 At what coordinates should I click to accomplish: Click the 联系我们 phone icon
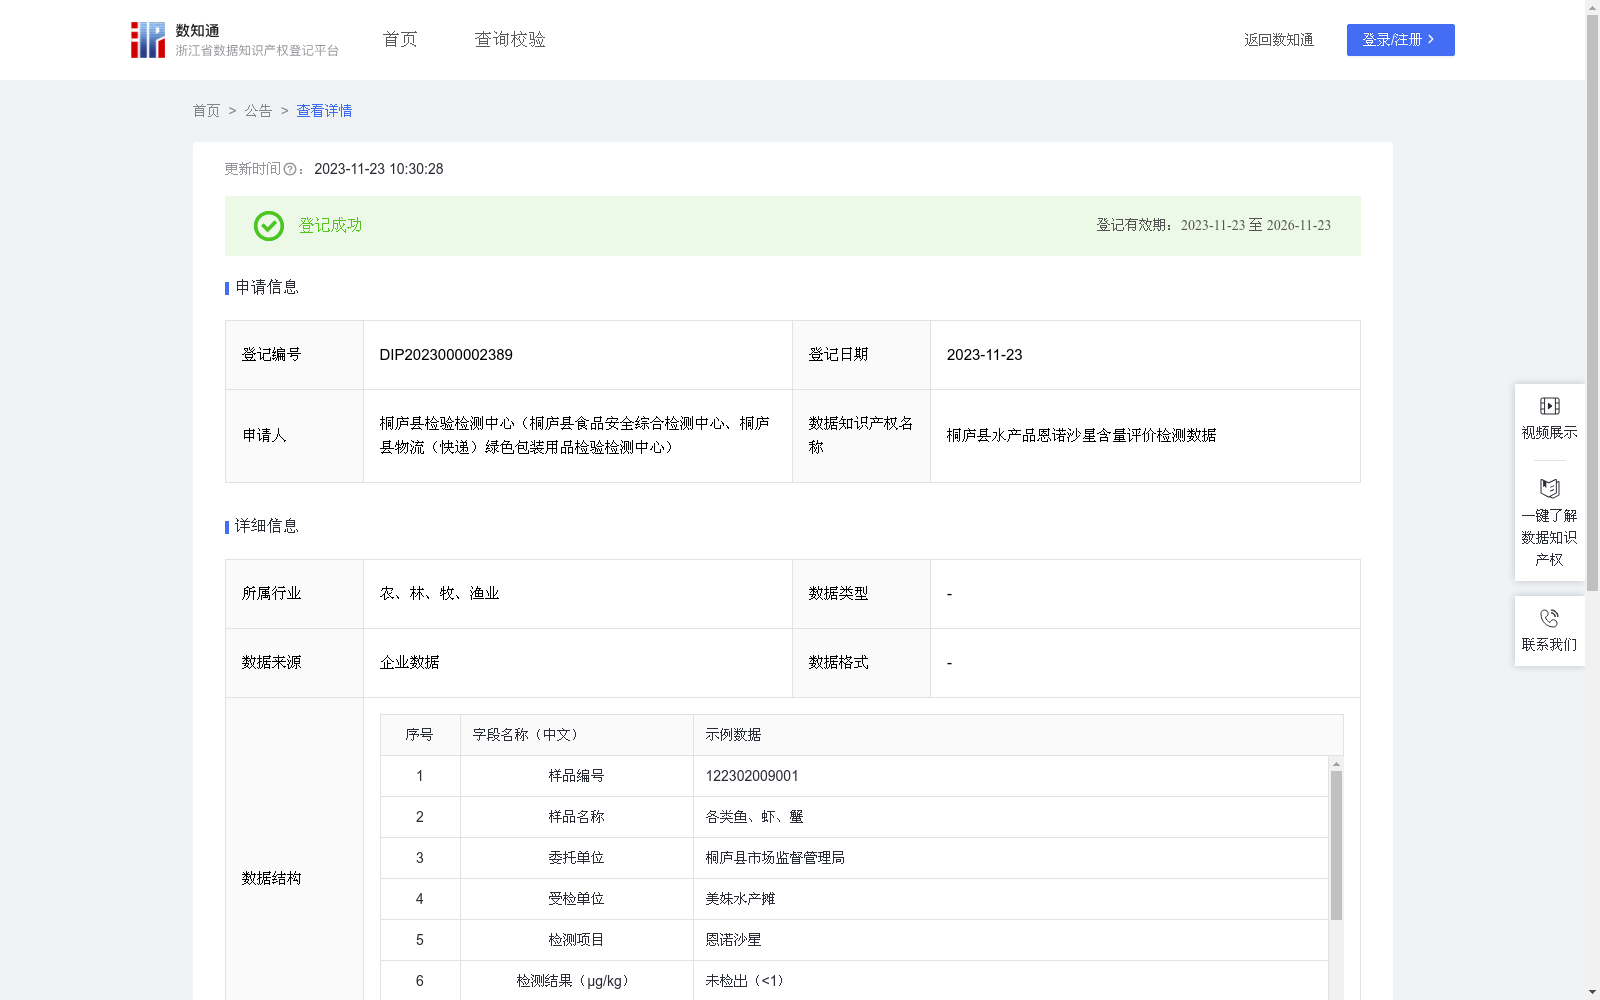coord(1549,618)
